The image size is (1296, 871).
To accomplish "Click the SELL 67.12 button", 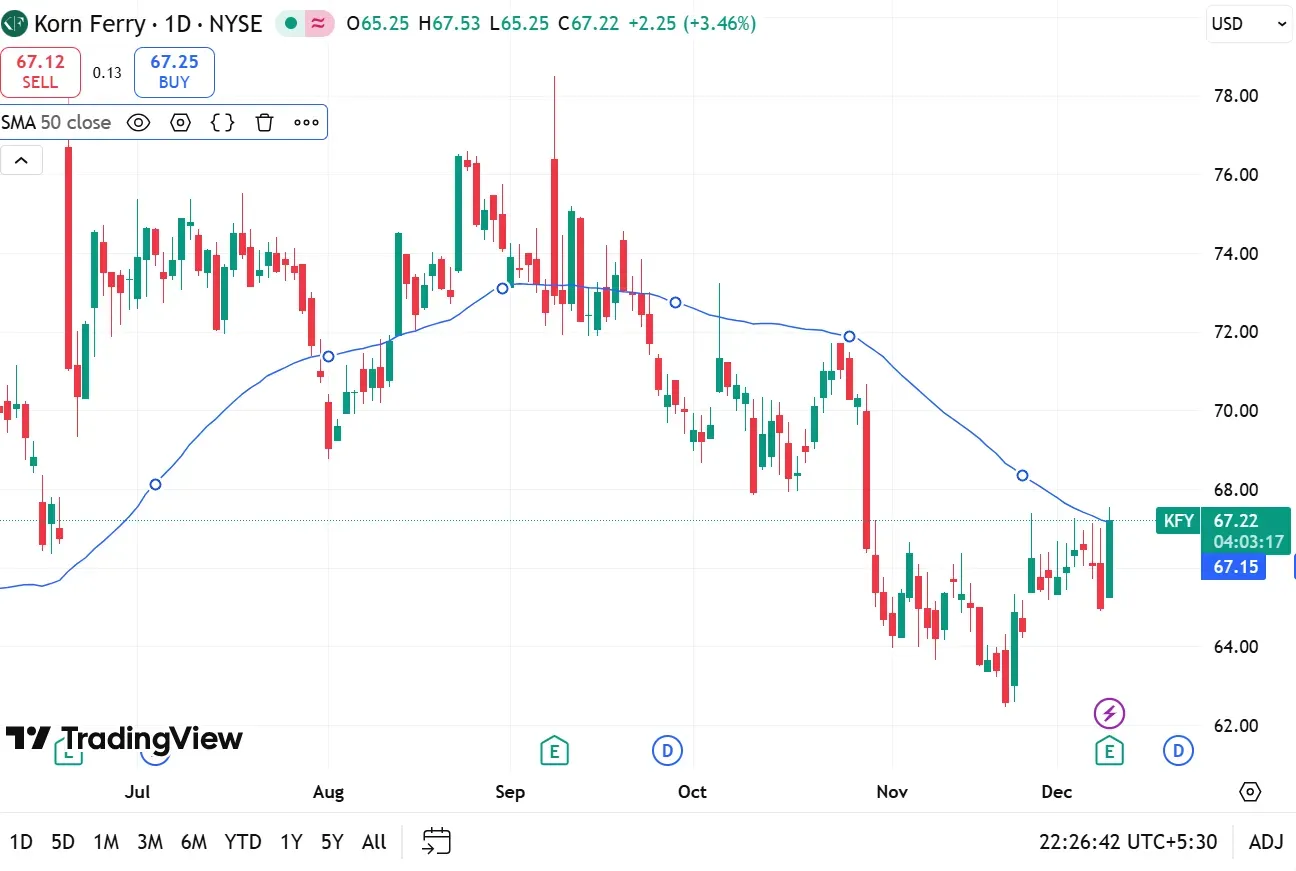I will [x=40, y=72].
